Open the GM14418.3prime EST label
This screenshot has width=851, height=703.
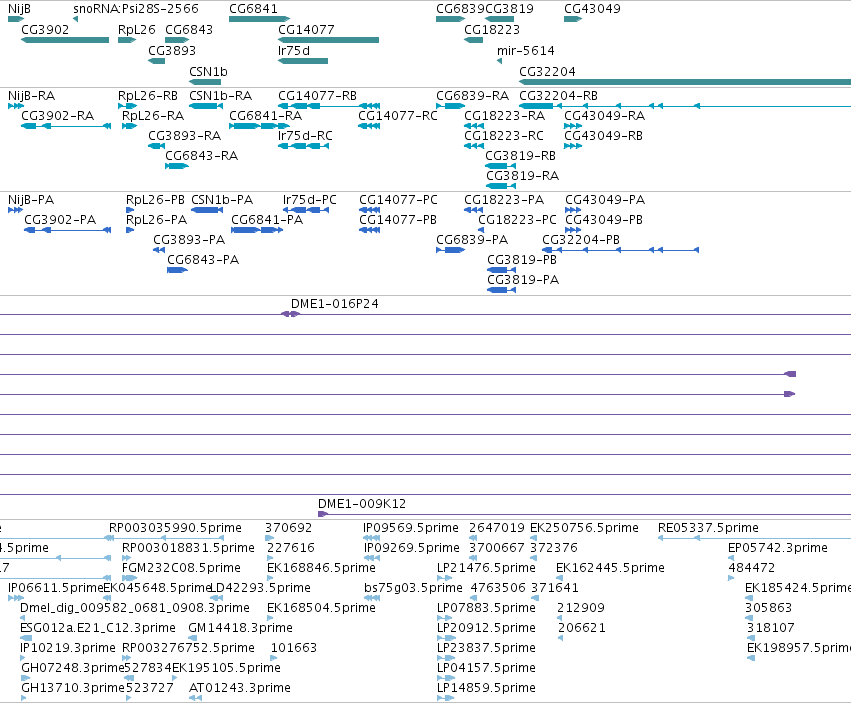pyautogui.click(x=240, y=628)
